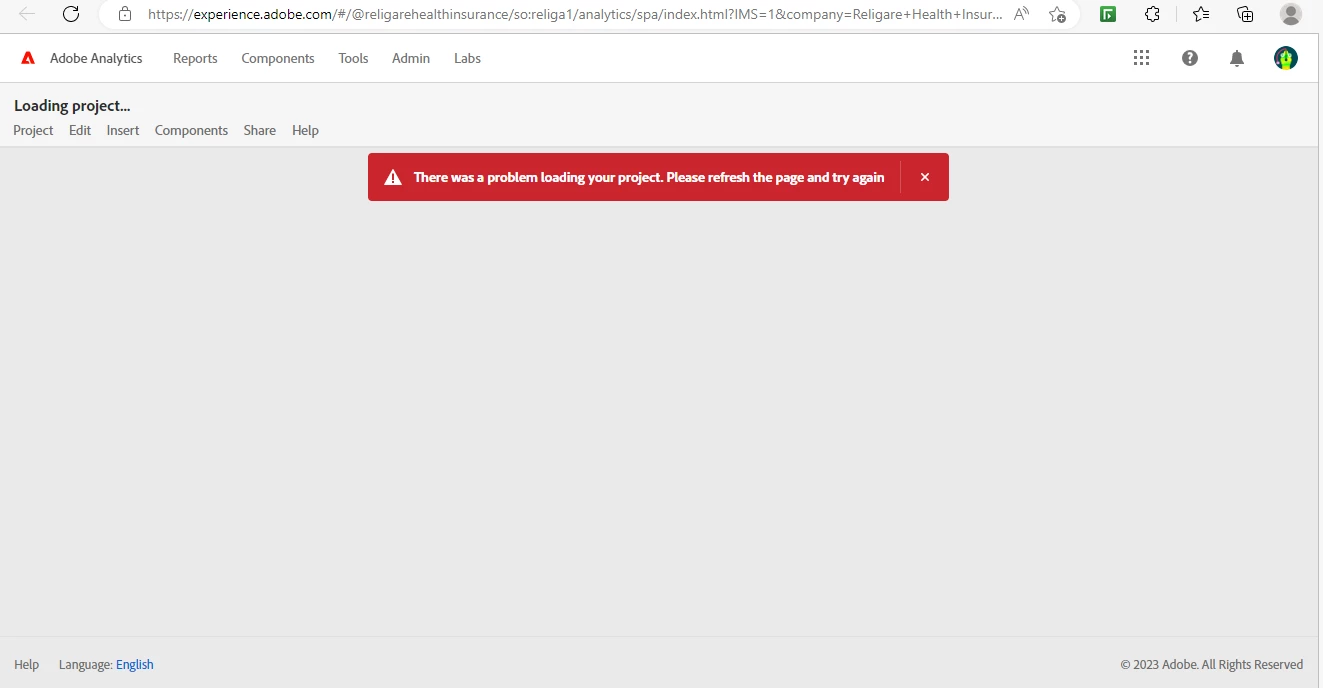This screenshot has height=688, width=1323.
Task: Click the Help link in the footer
Action: coord(26,664)
